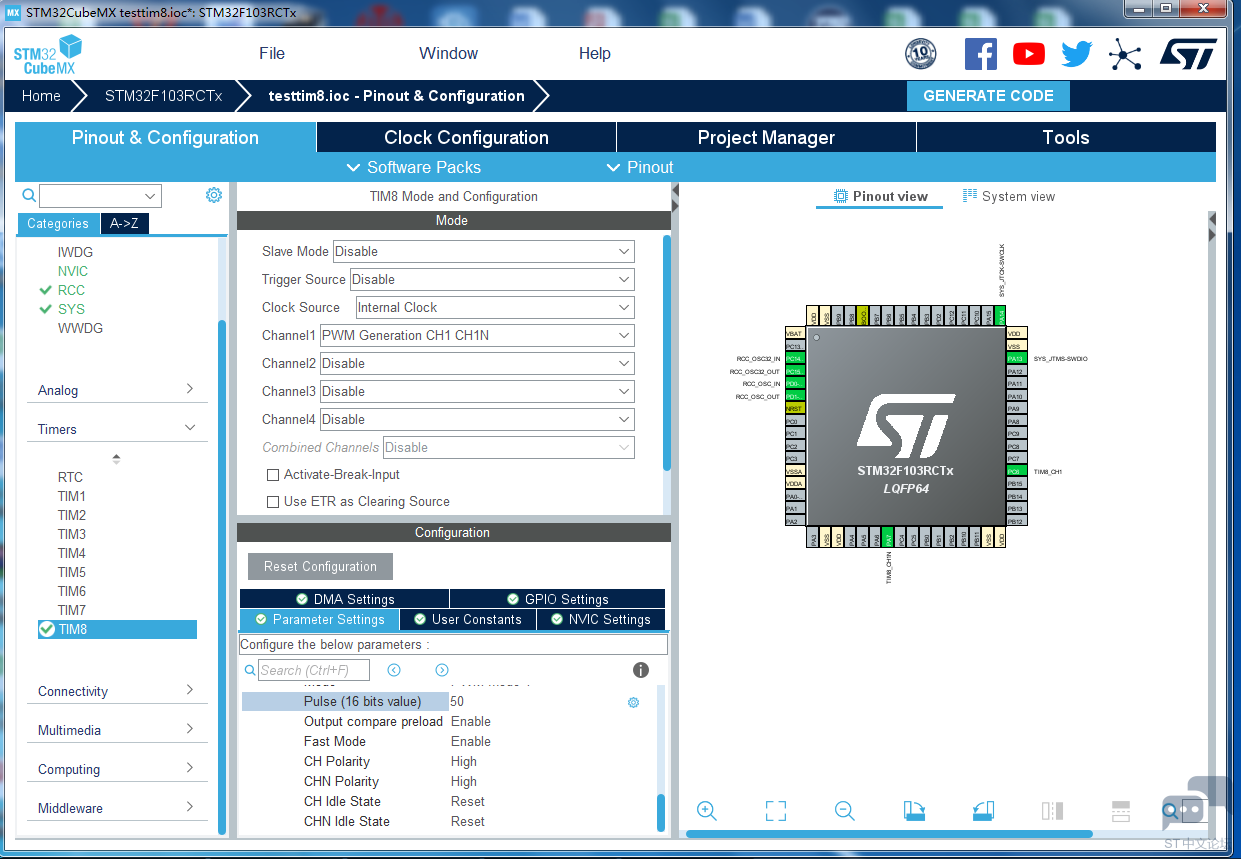Open the peripheral search combo box
Screen dimensions: 1241x859
[100, 196]
